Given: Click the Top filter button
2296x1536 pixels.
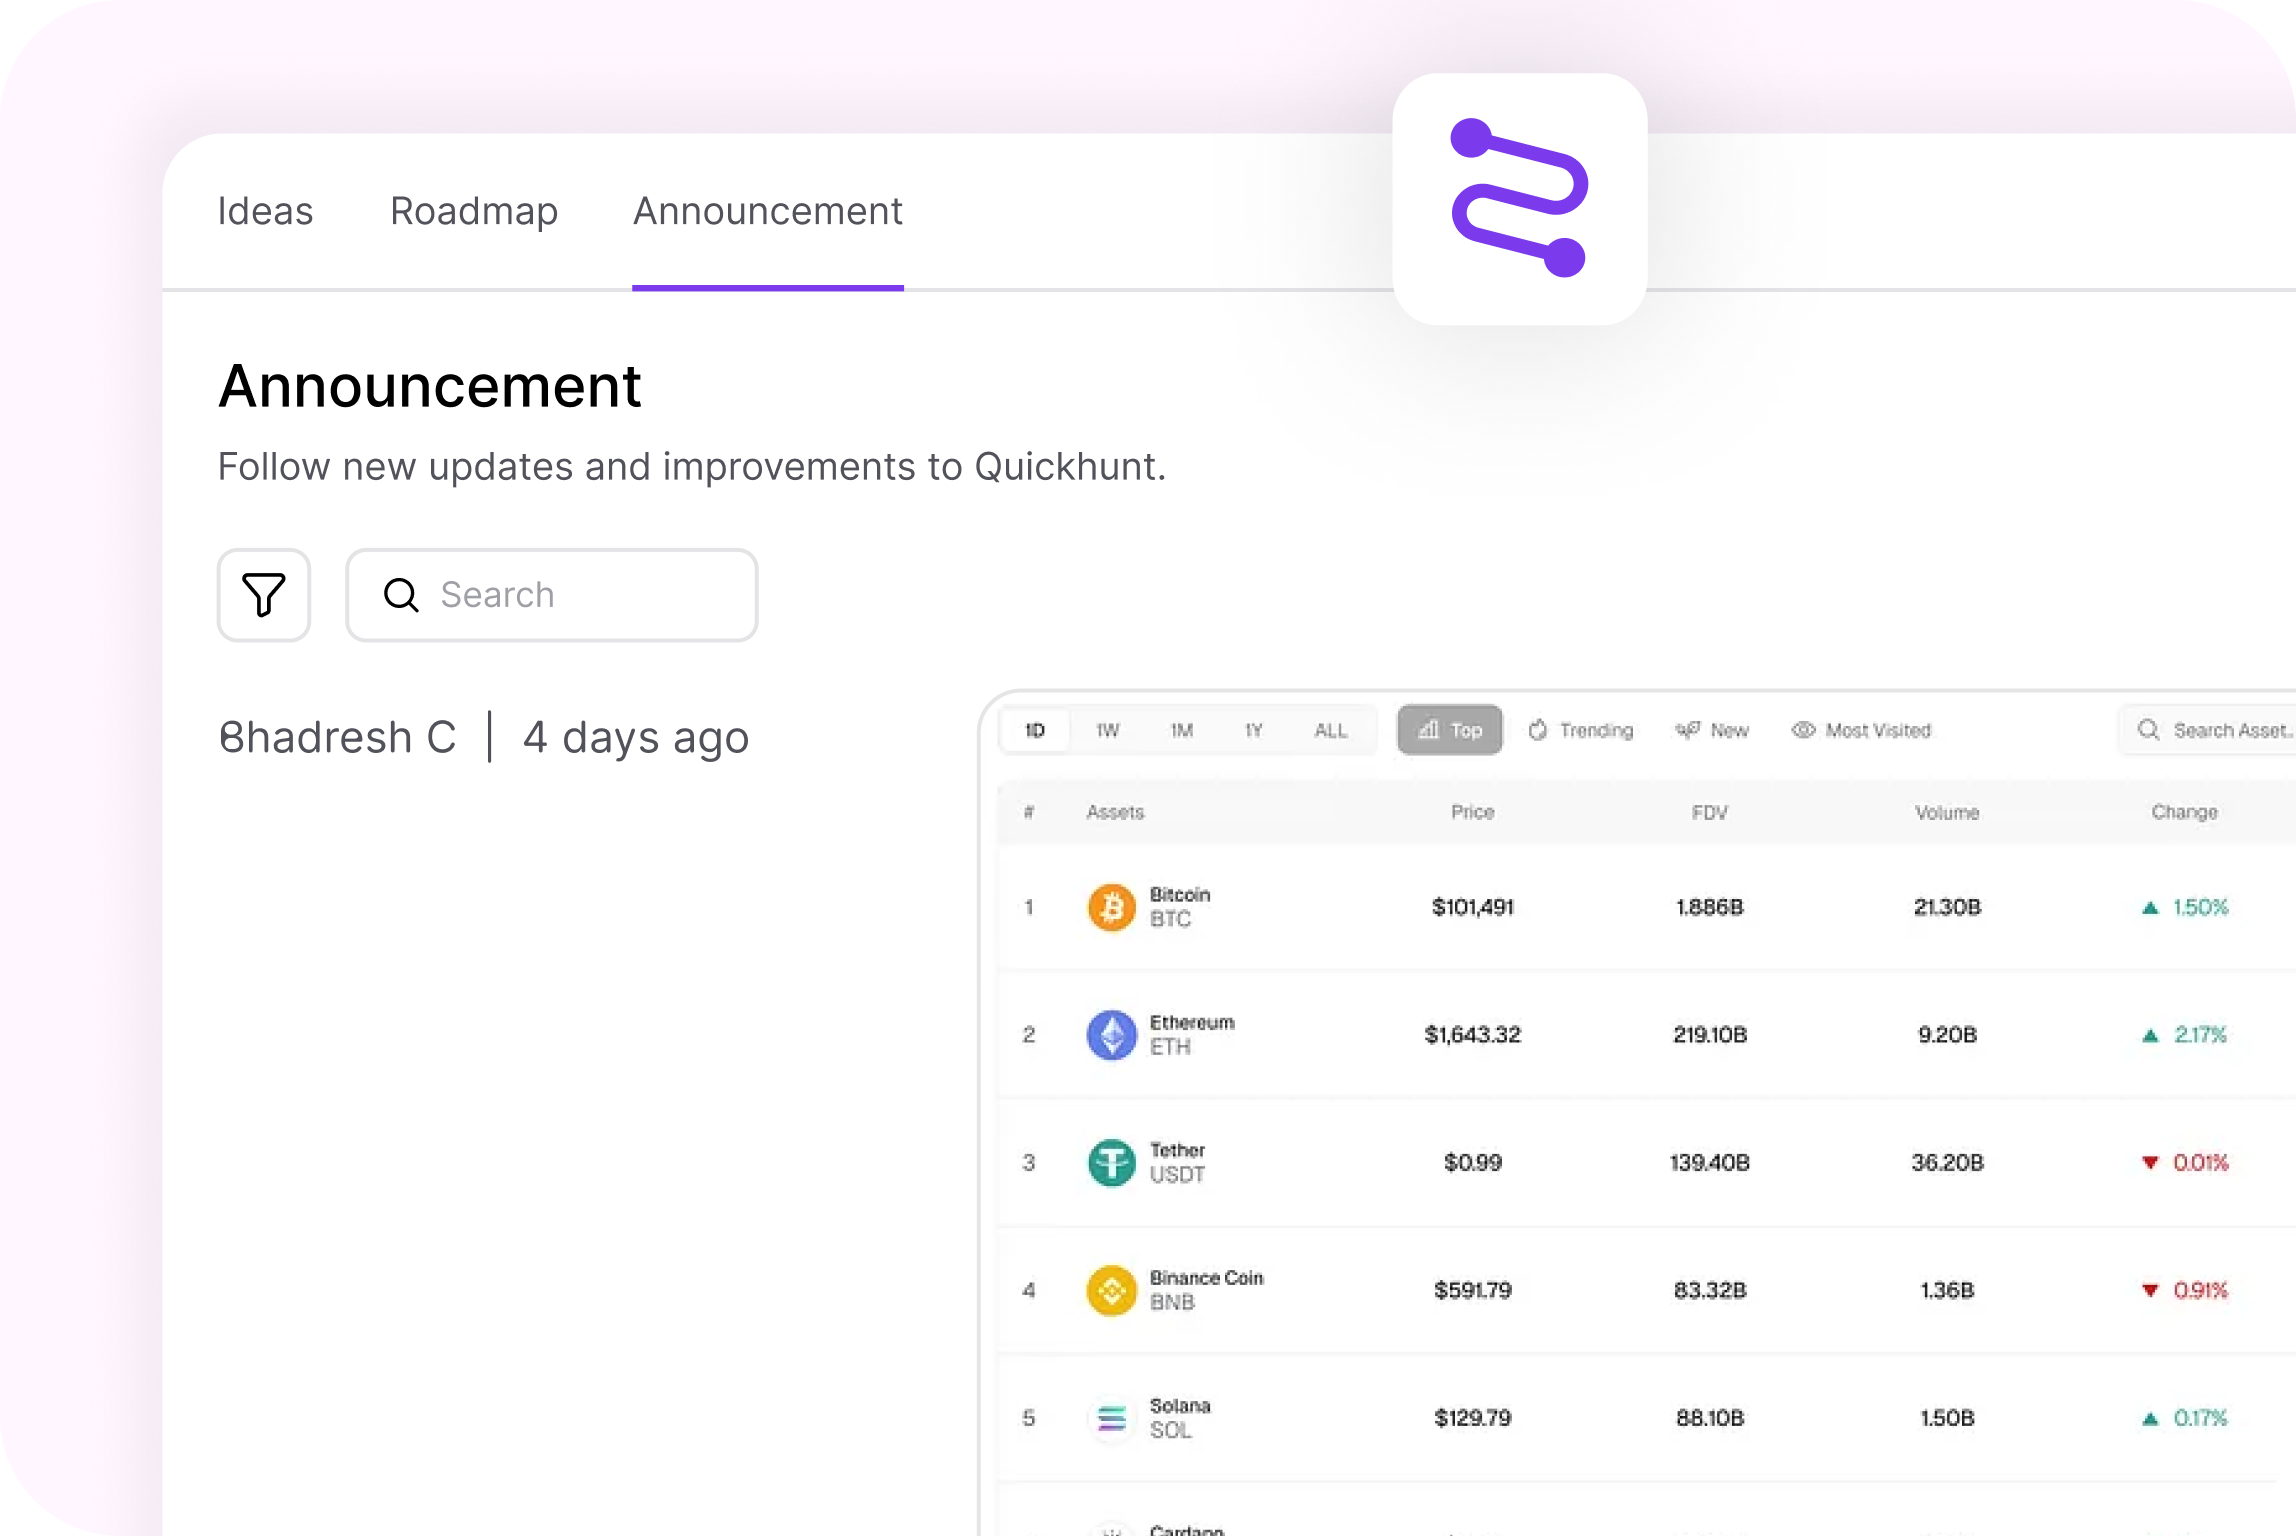Looking at the screenshot, I should pyautogui.click(x=1450, y=730).
